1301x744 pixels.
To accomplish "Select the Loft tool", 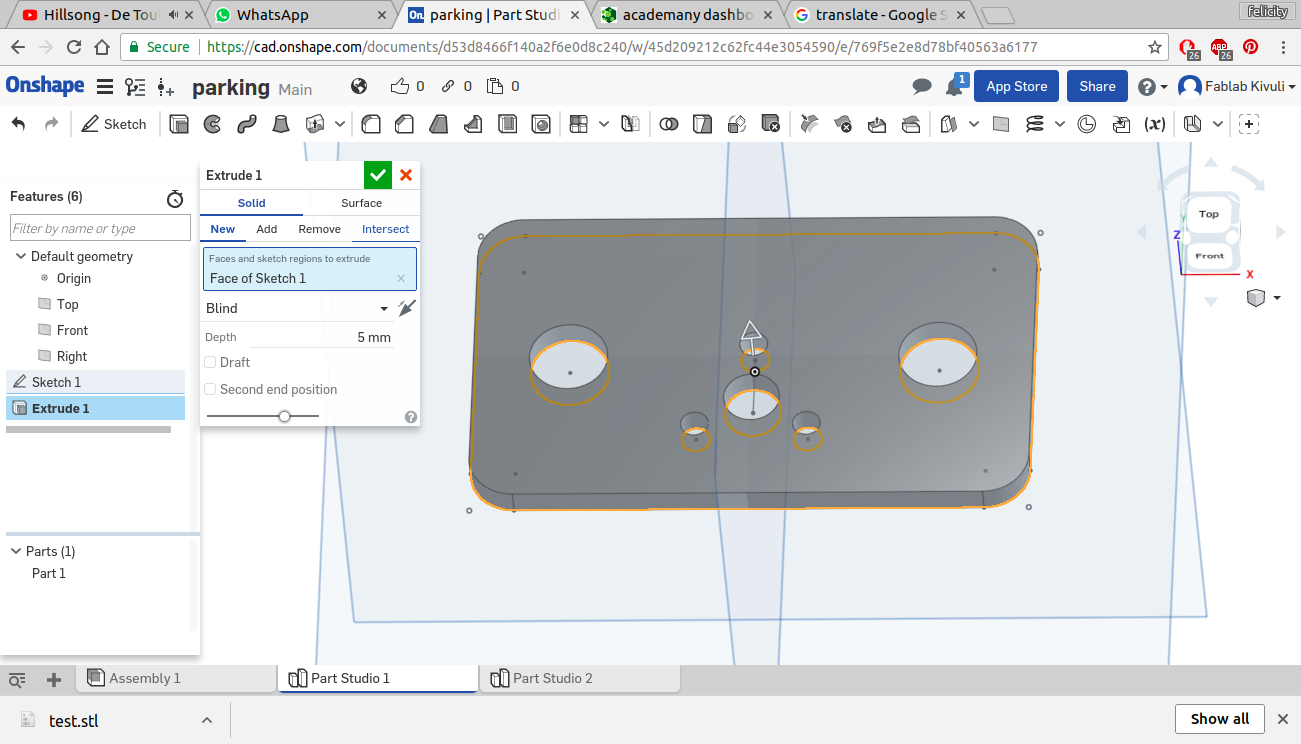I will point(281,124).
